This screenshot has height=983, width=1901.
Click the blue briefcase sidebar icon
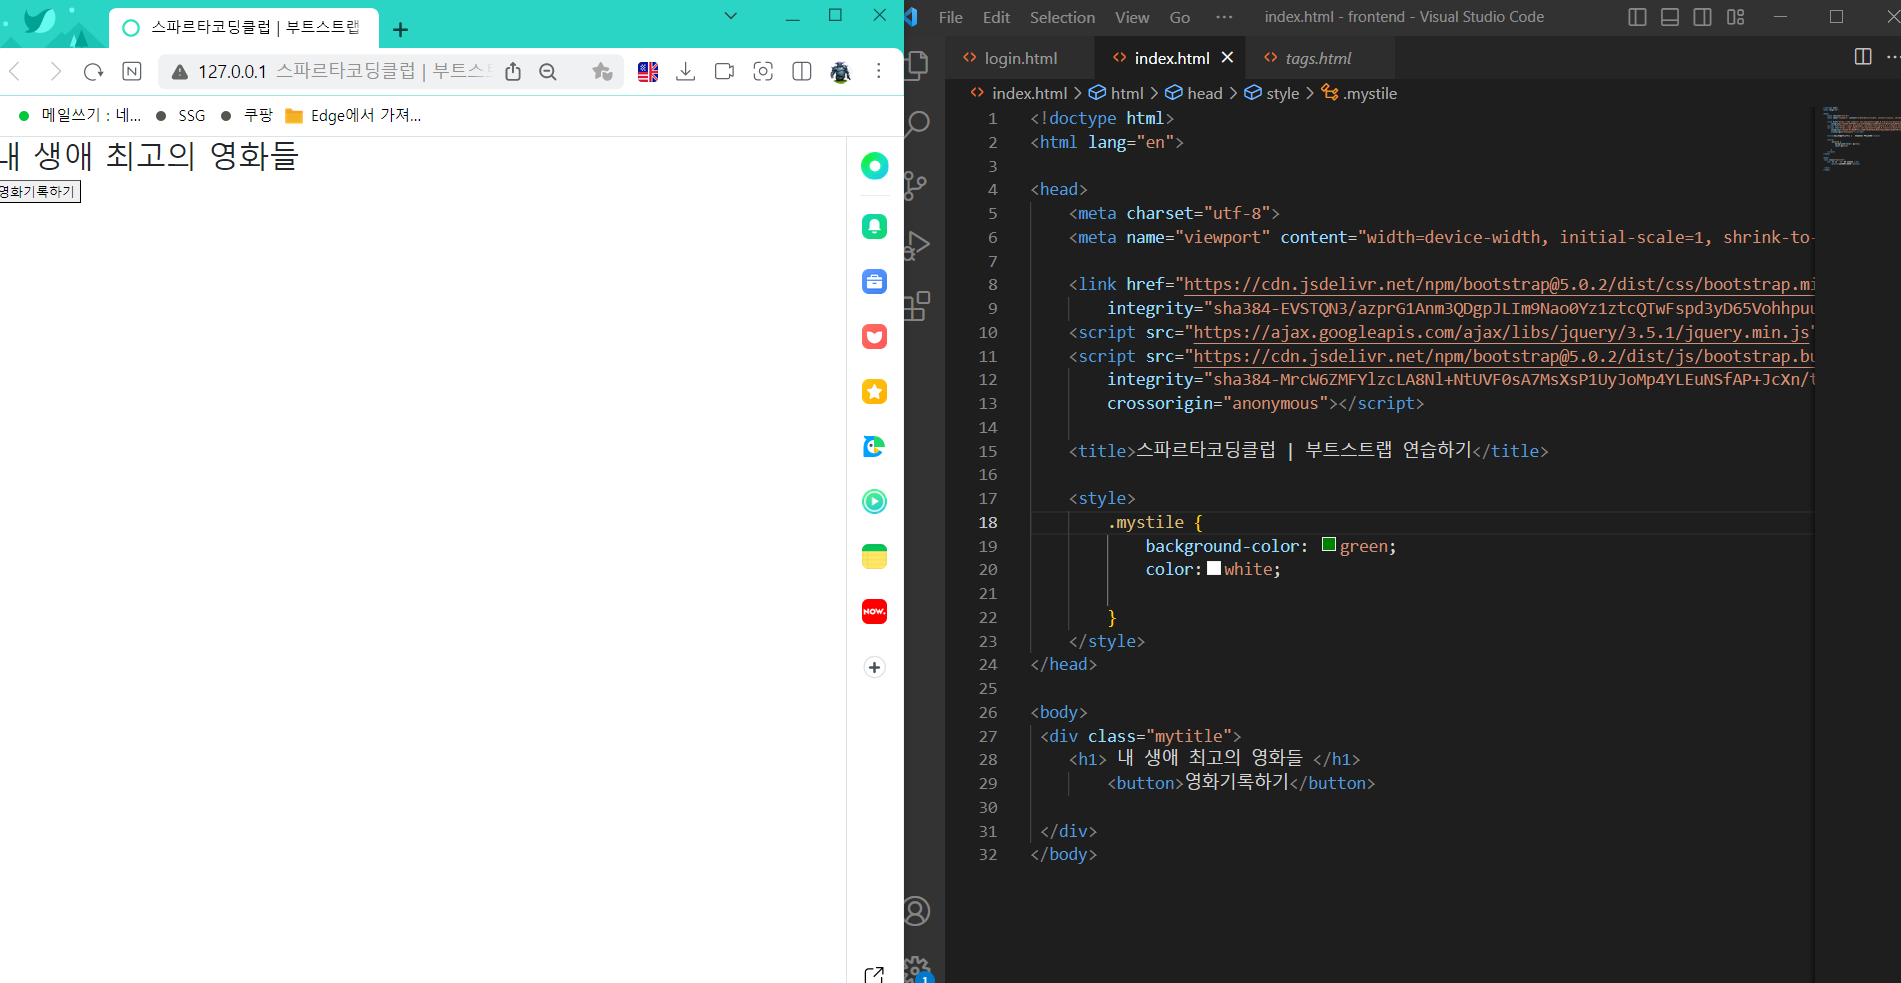(875, 282)
